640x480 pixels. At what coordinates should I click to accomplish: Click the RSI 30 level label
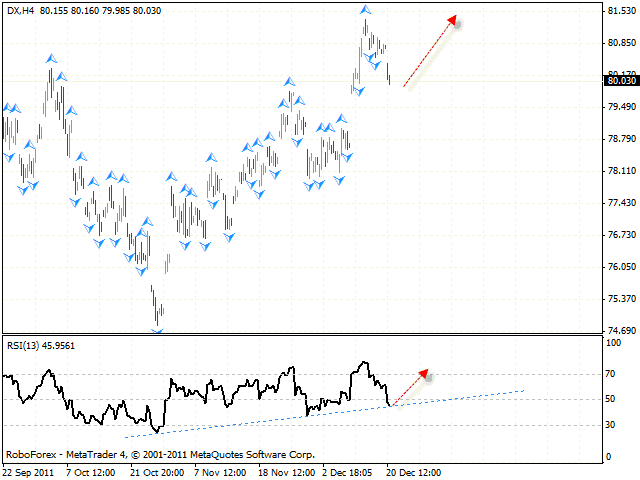(611, 425)
